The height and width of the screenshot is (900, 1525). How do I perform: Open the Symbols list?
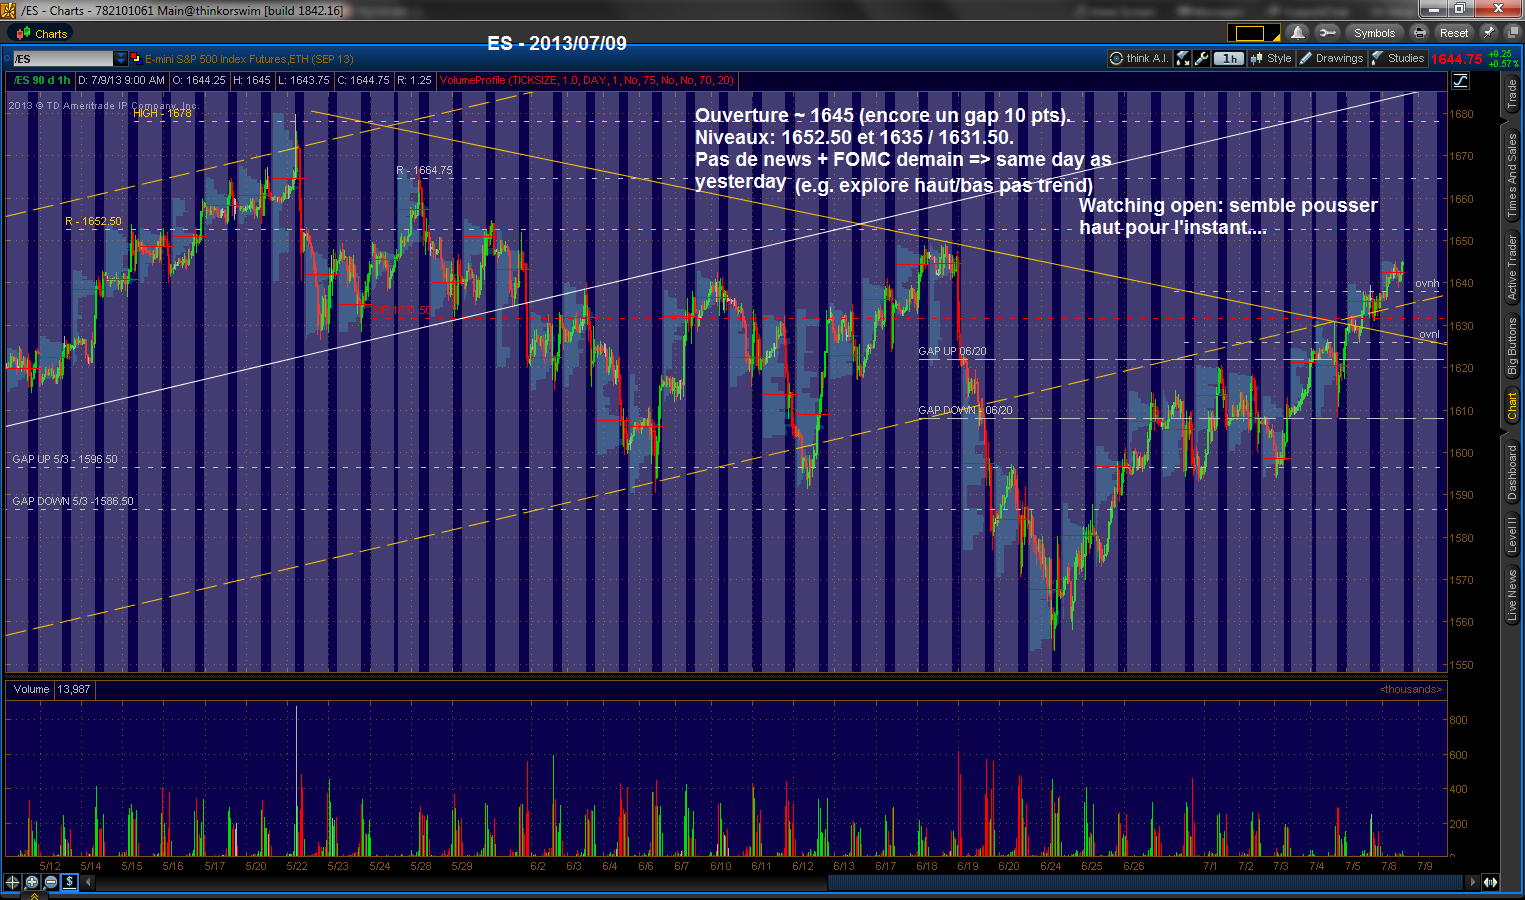pyautogui.click(x=1374, y=33)
